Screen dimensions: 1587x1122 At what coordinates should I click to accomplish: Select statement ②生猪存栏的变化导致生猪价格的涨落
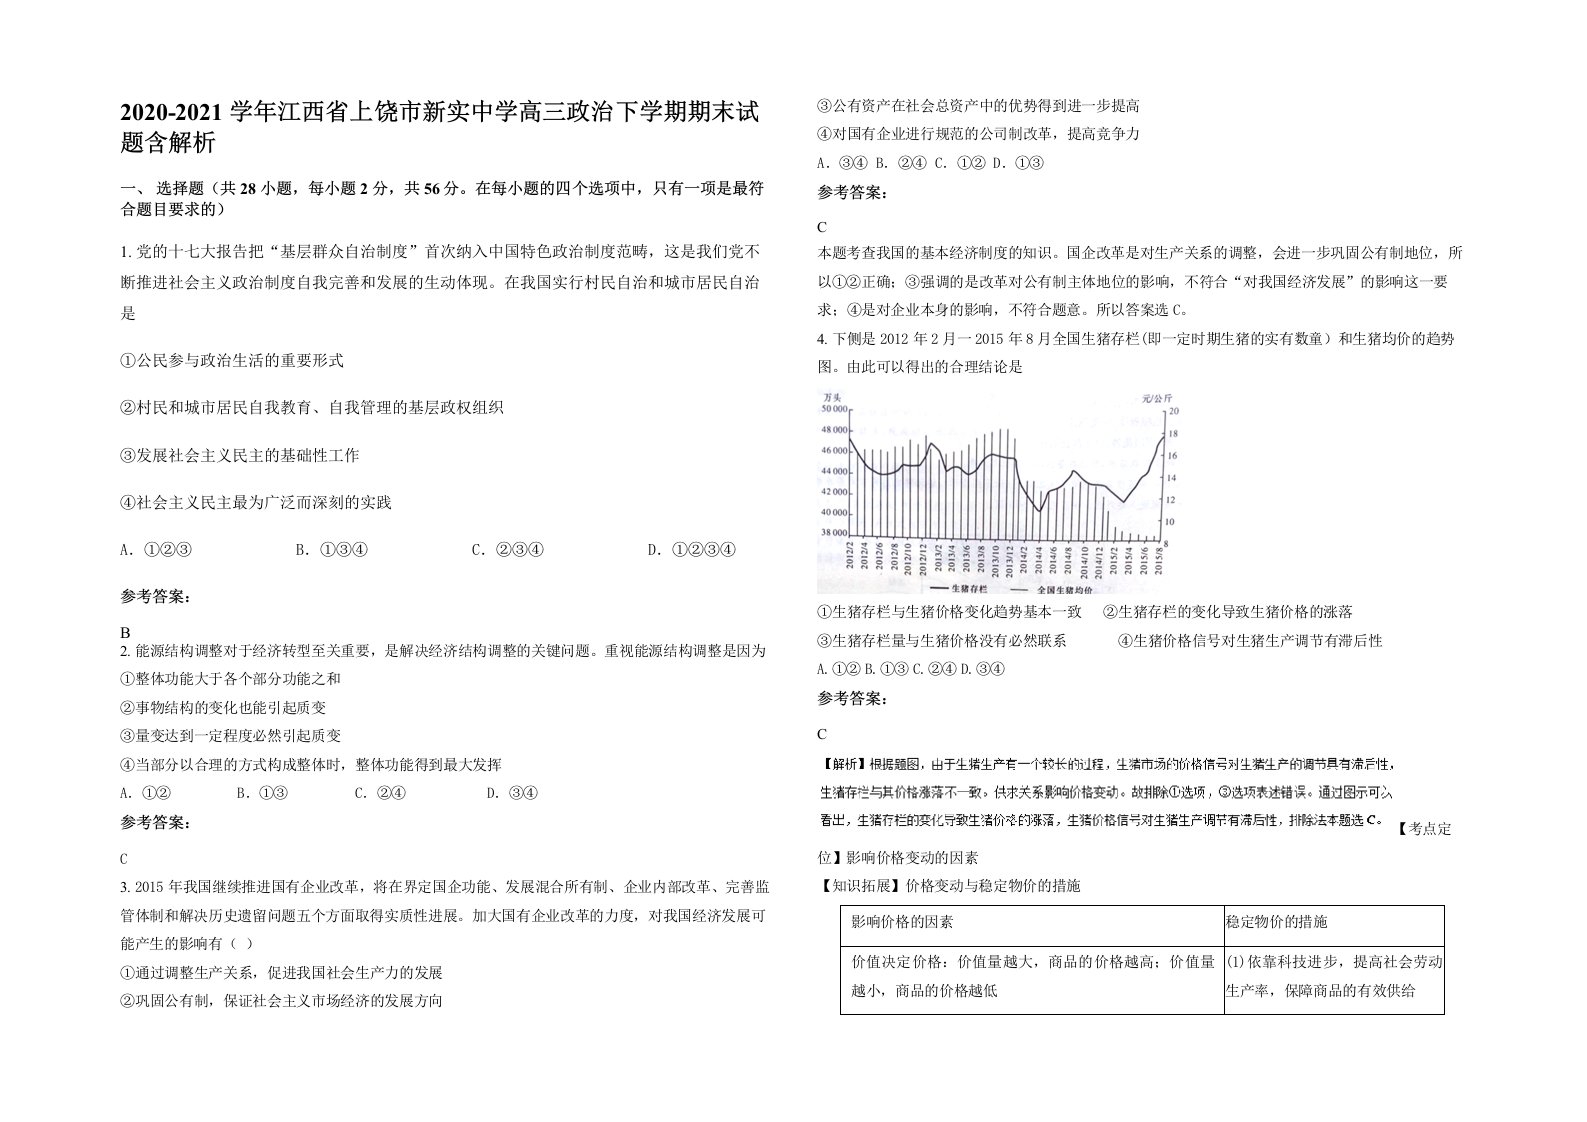tap(1228, 612)
